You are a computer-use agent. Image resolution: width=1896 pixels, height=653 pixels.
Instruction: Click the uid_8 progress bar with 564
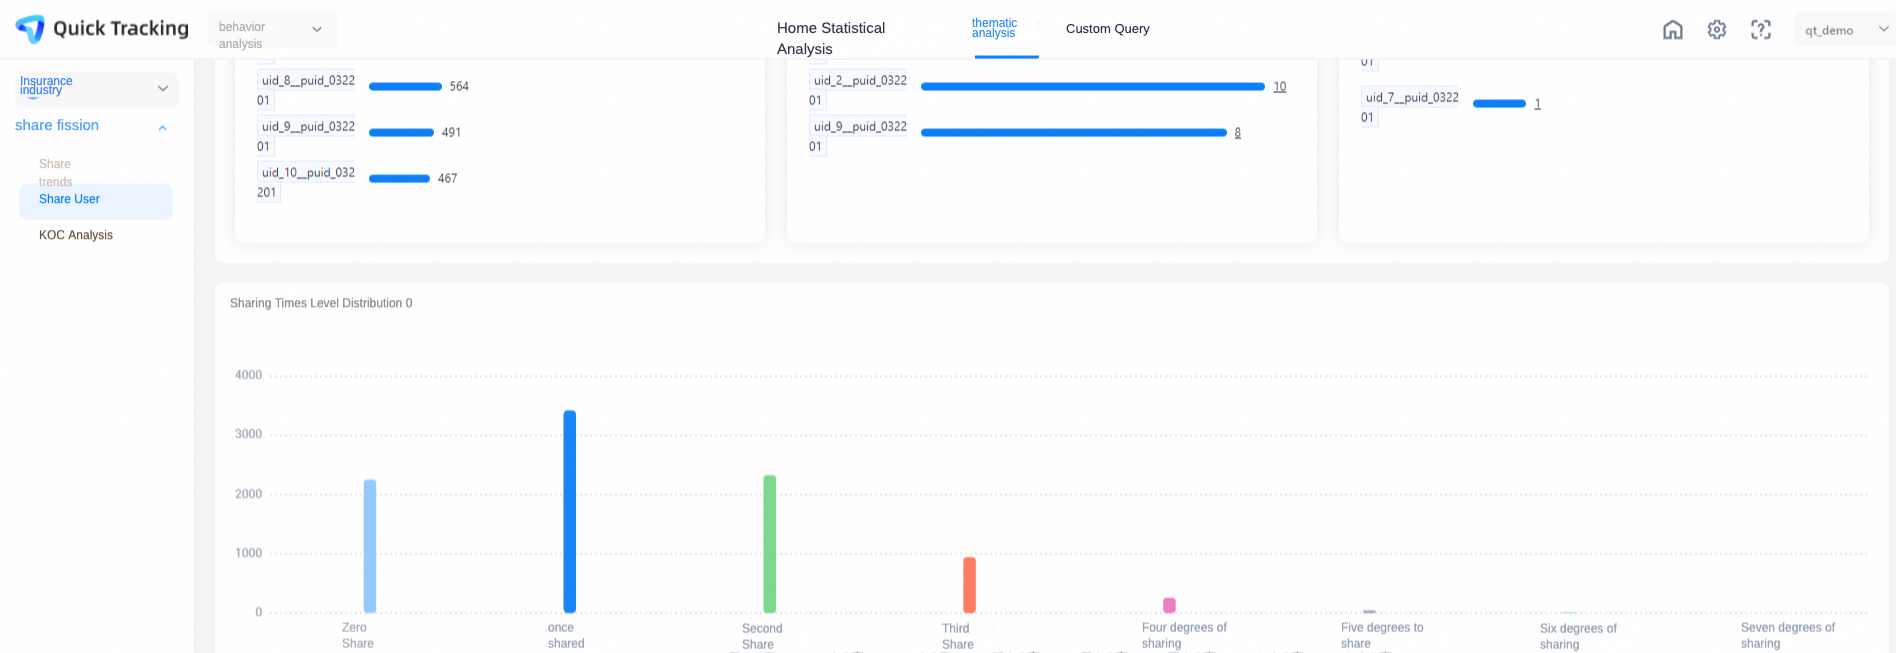pos(405,87)
